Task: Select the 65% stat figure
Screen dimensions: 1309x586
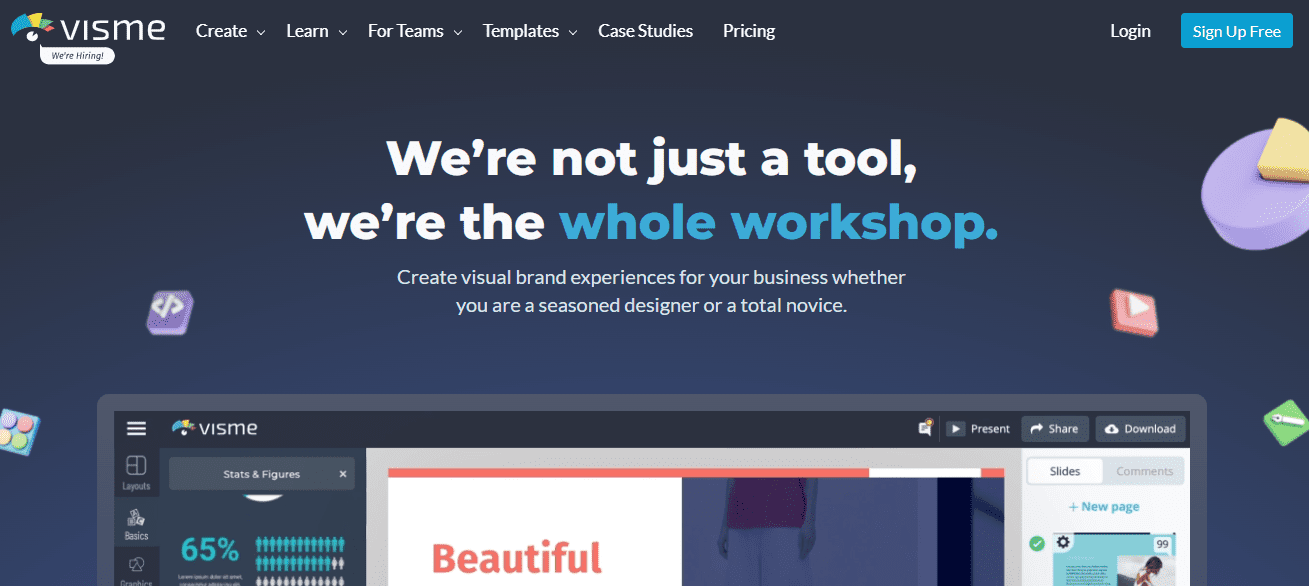Action: tap(210, 549)
